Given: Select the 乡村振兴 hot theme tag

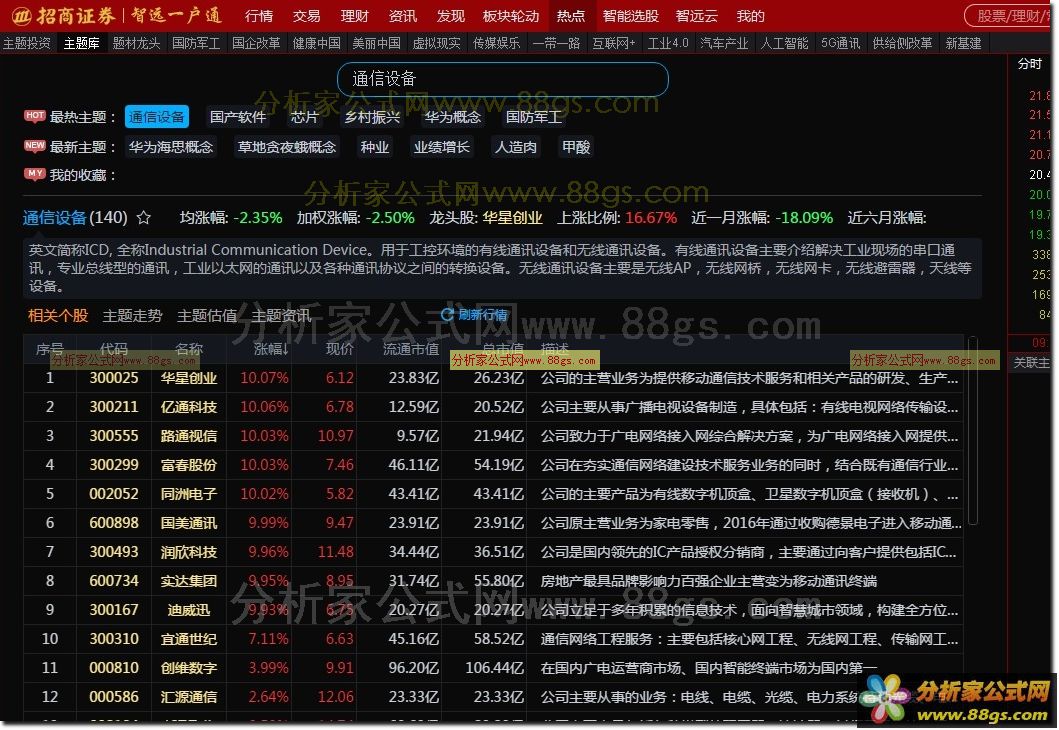Looking at the screenshot, I should [x=373, y=117].
